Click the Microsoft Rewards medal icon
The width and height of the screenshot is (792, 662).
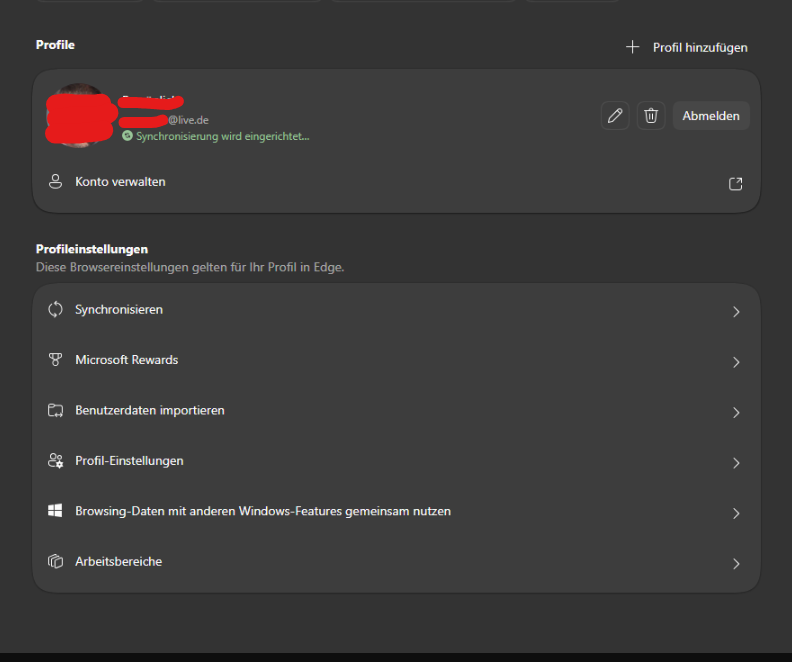click(55, 360)
